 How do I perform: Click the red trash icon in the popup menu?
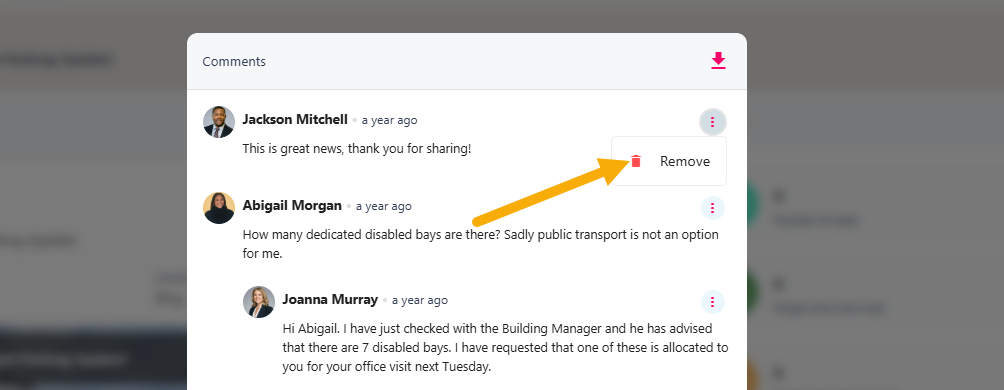pos(636,161)
